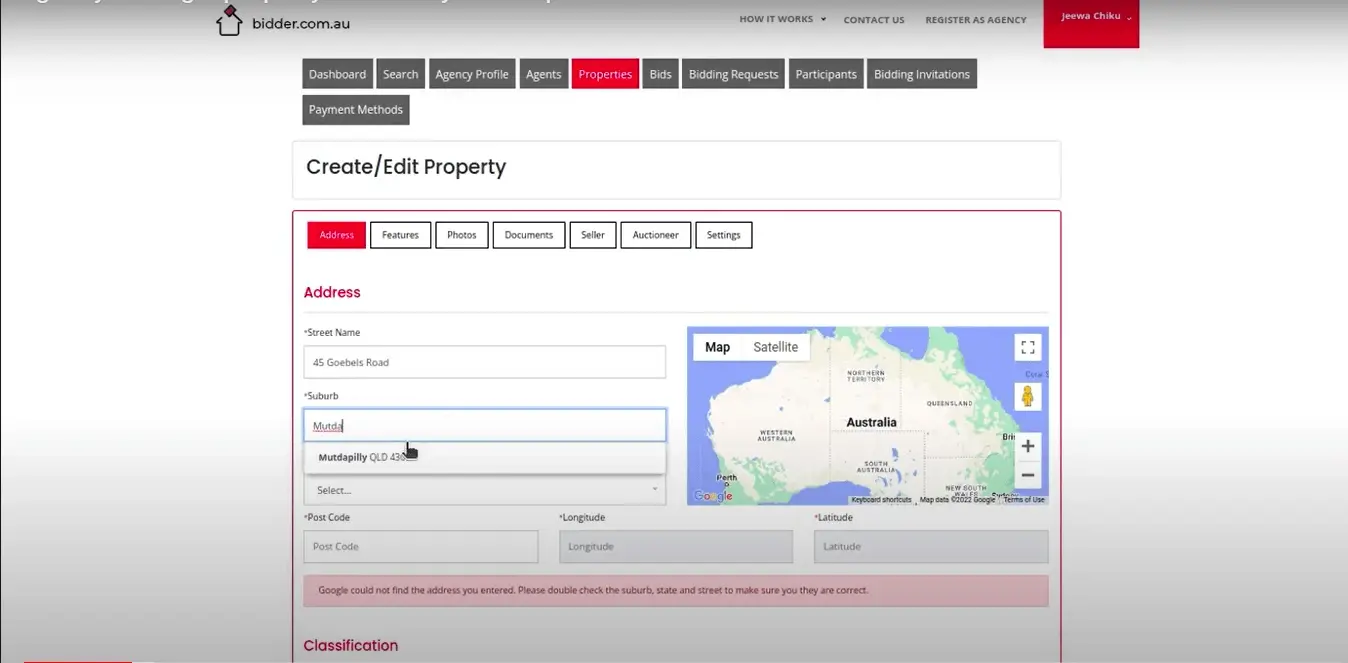Click the Street Name input field
This screenshot has width=1348, height=663.
[x=484, y=362]
